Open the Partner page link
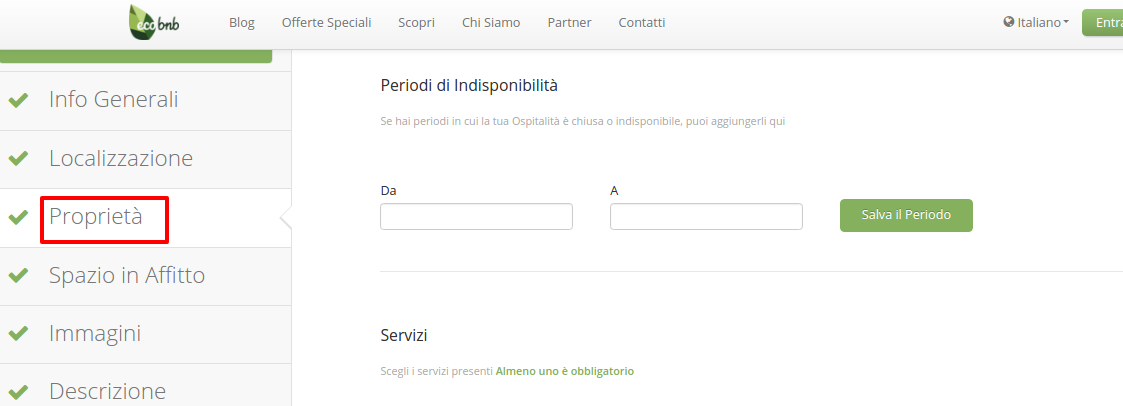The height and width of the screenshot is (406, 1123). point(569,22)
